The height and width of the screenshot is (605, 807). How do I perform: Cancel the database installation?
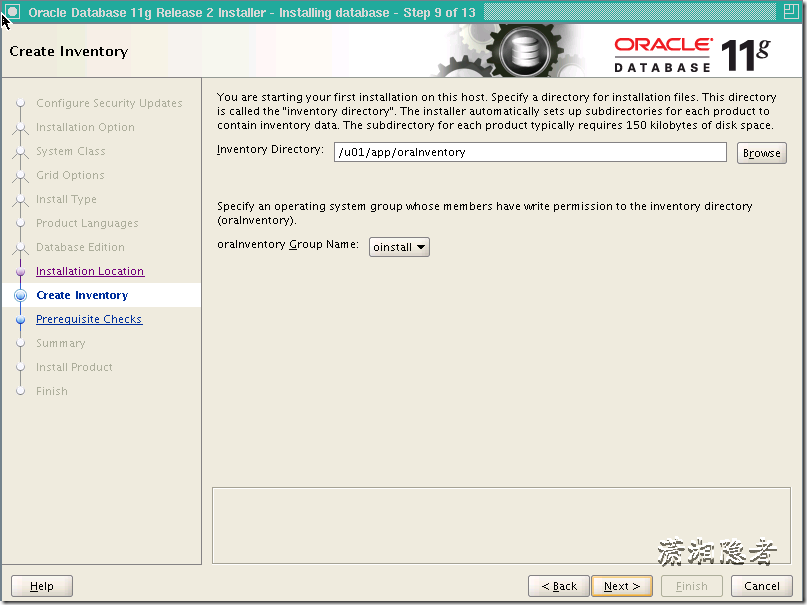761,585
